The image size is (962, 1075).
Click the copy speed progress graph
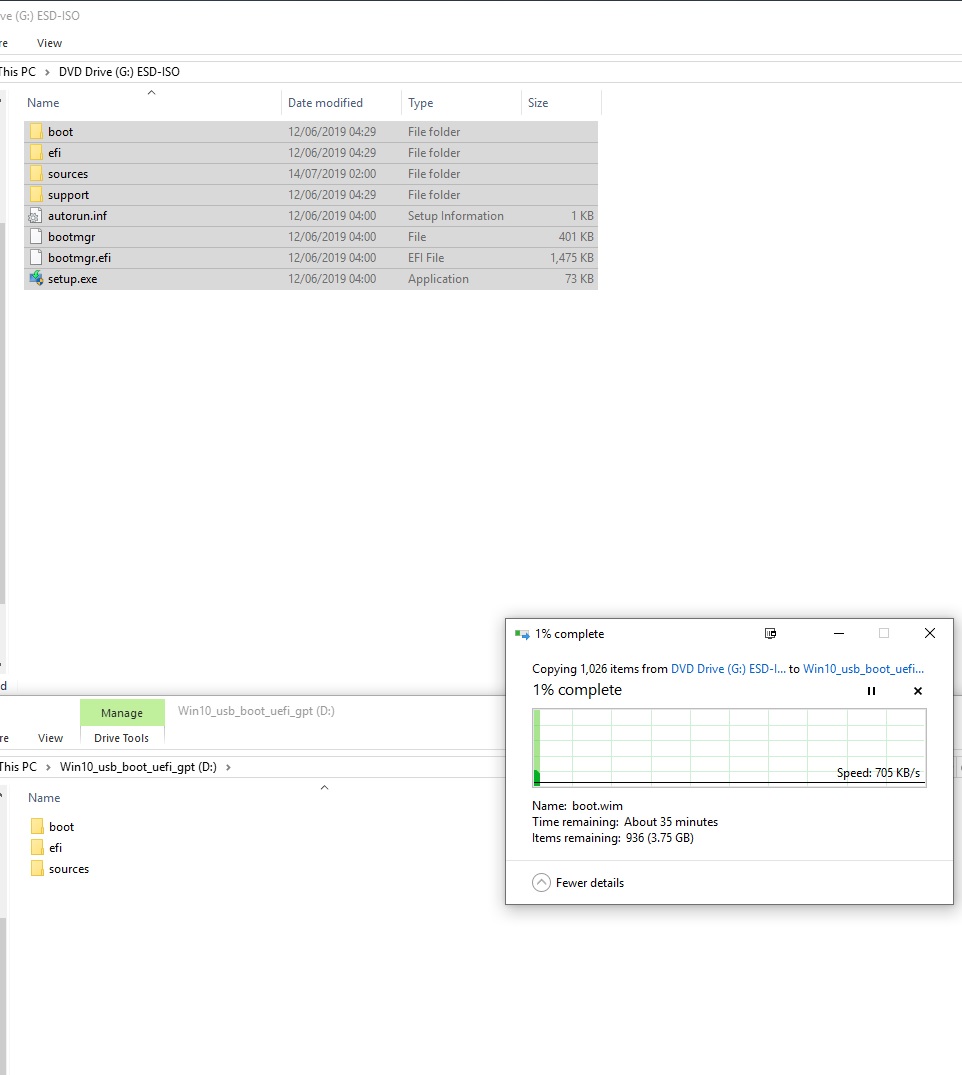coord(729,747)
